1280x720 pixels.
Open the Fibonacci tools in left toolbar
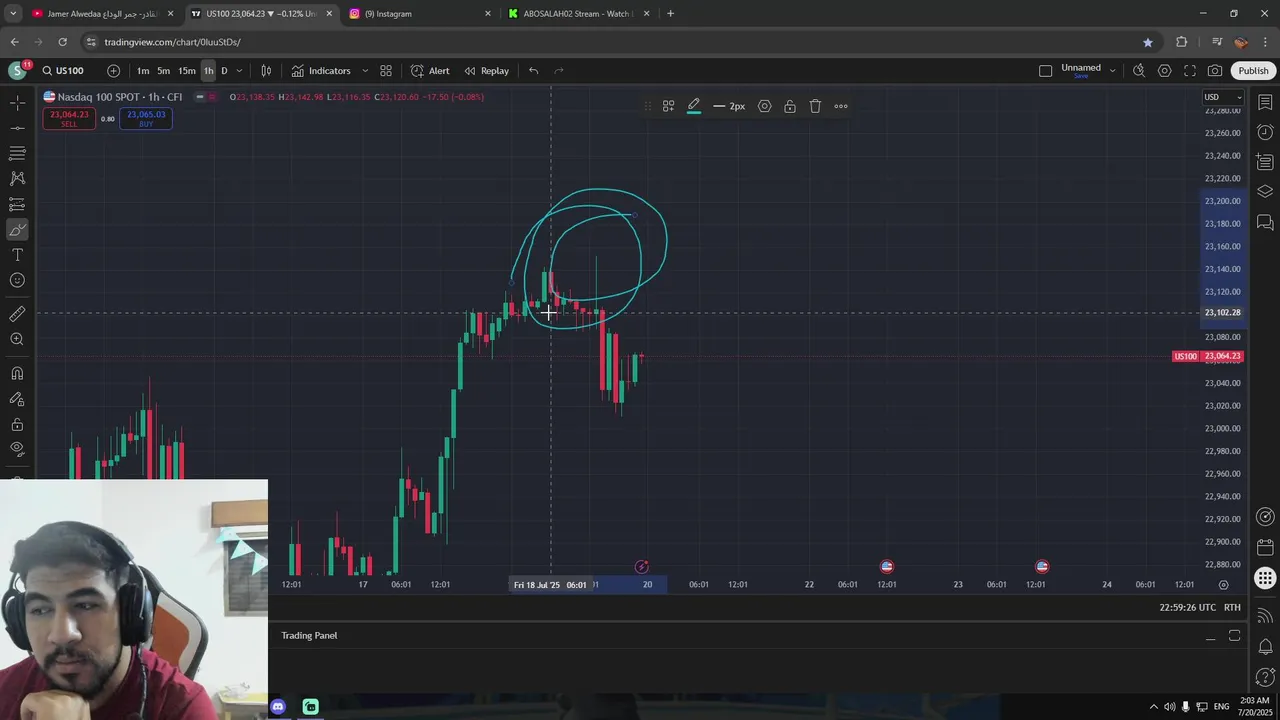pyautogui.click(x=17, y=153)
